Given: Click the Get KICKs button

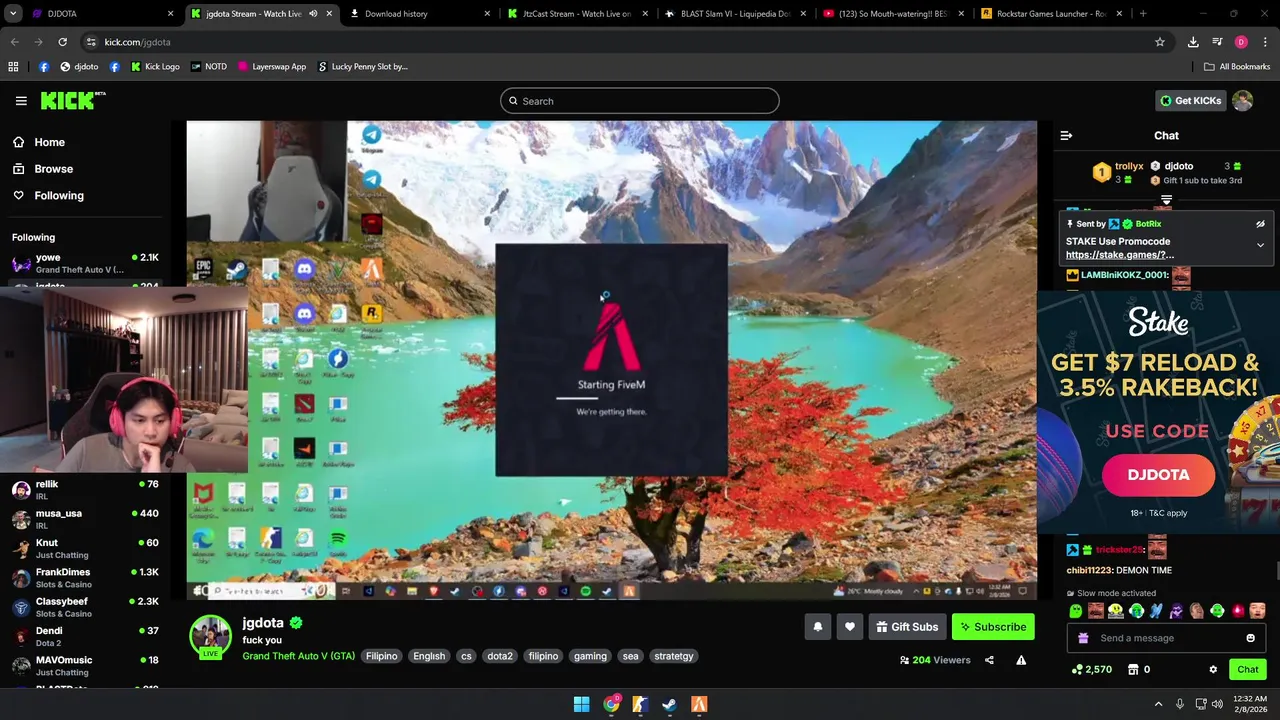Looking at the screenshot, I should coord(1190,101).
